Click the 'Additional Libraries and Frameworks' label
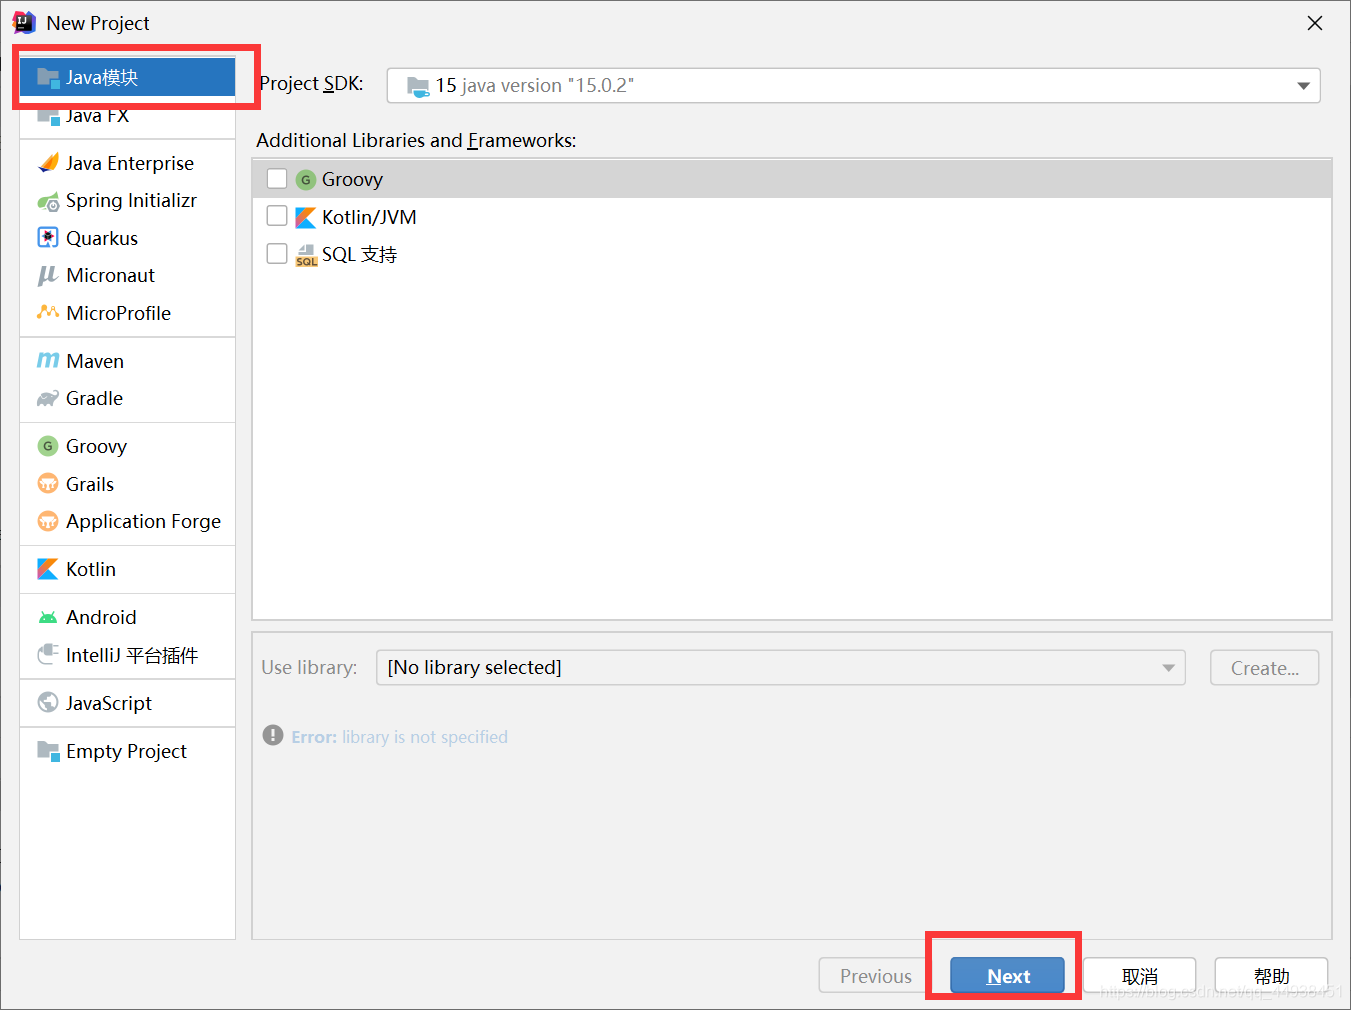 tap(416, 140)
